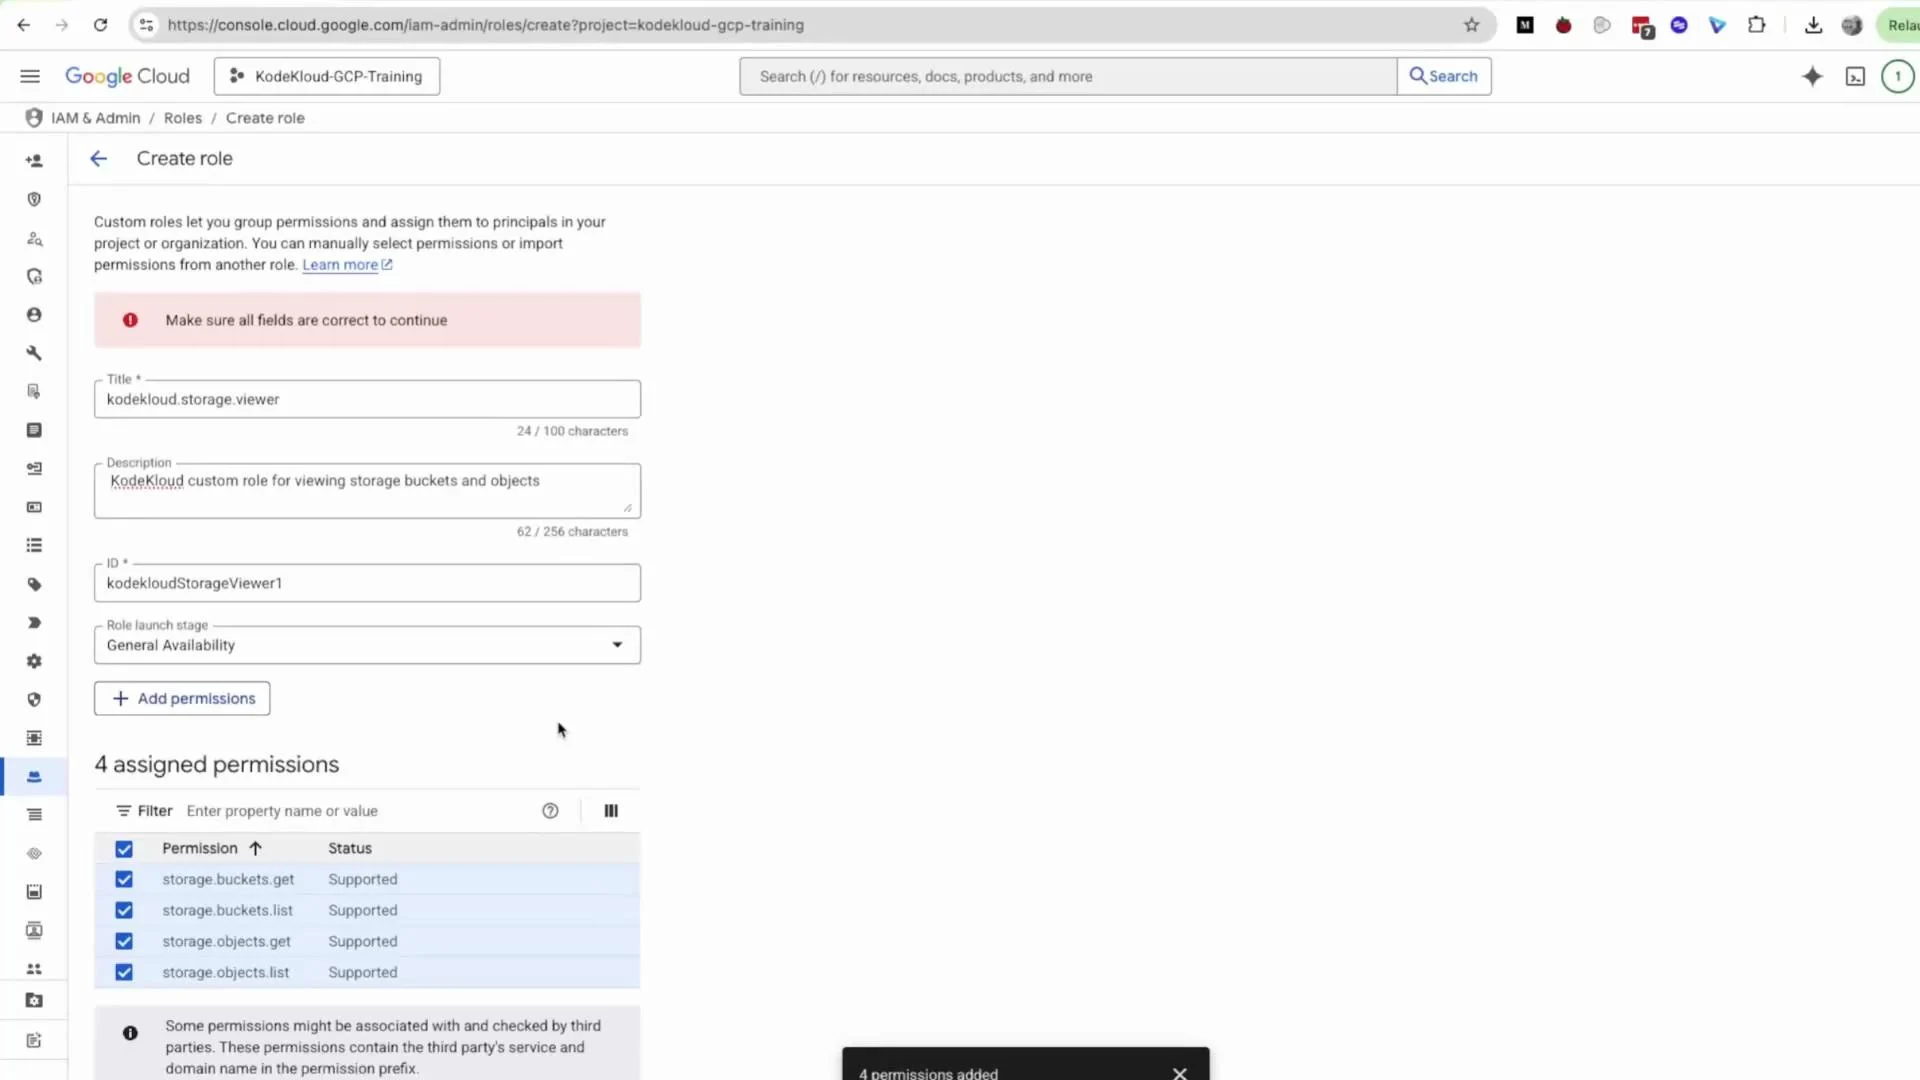
Task: Open the KodeKloud-GCP-Training project selector
Action: [x=327, y=76]
